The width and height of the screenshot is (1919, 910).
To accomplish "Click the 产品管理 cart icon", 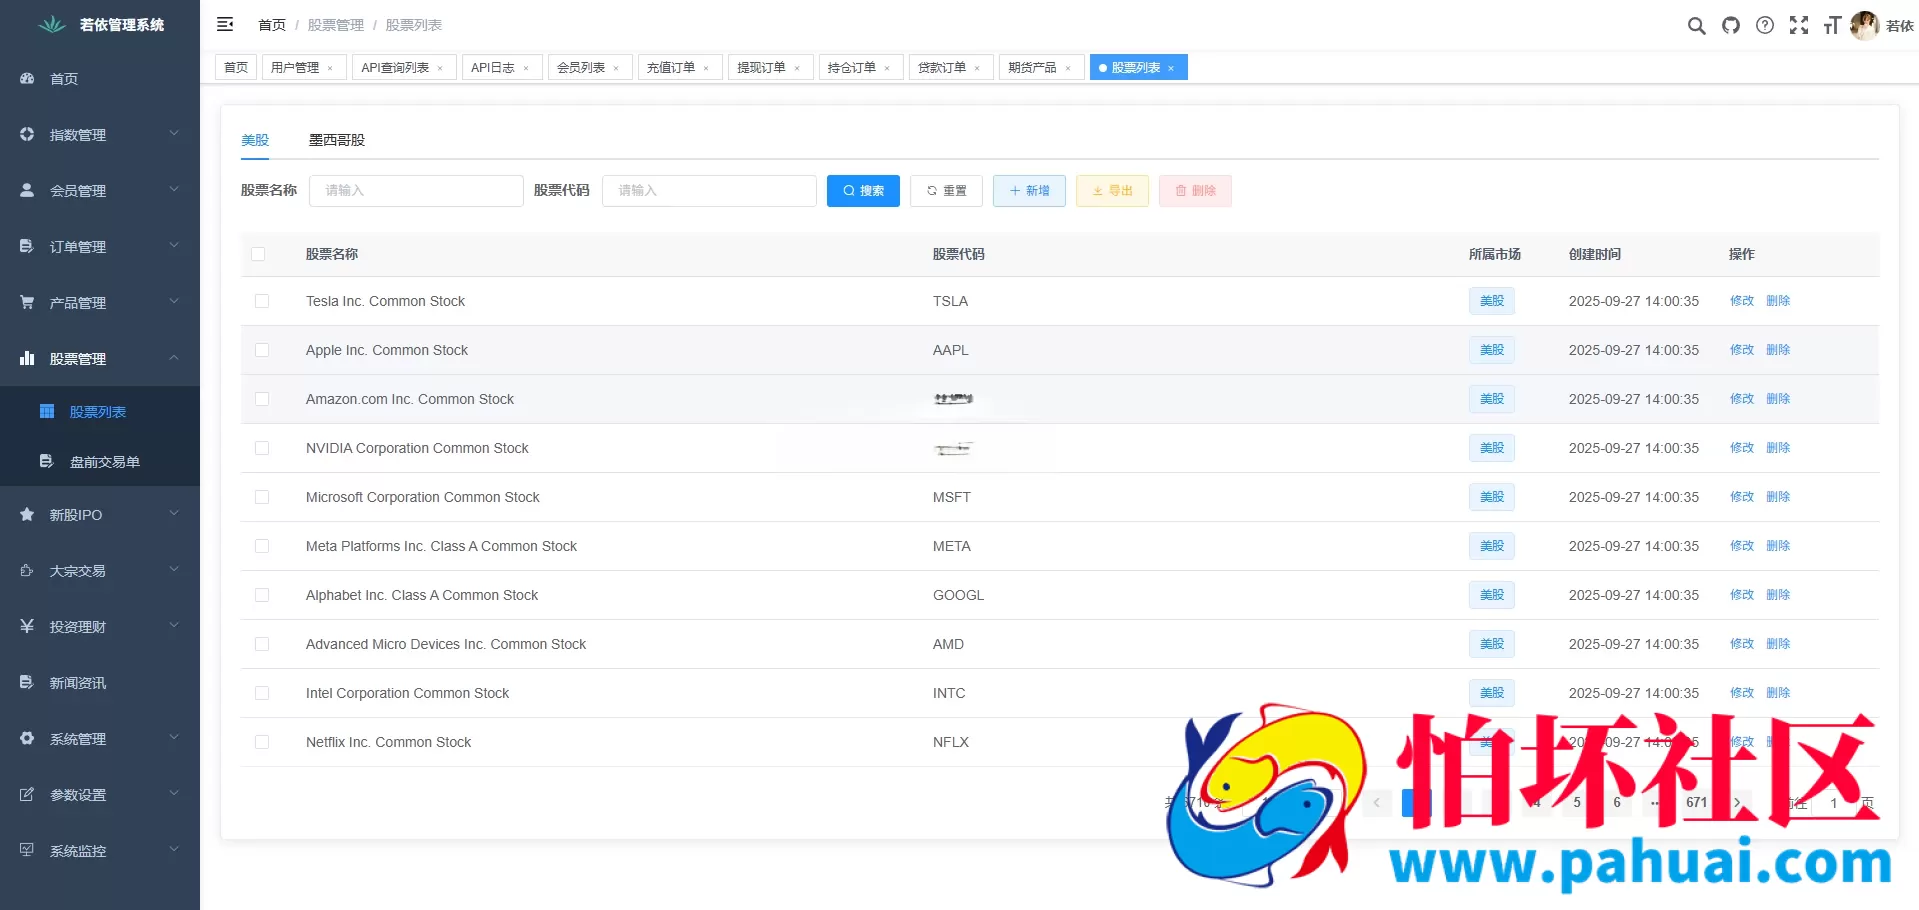I will click(x=27, y=302).
